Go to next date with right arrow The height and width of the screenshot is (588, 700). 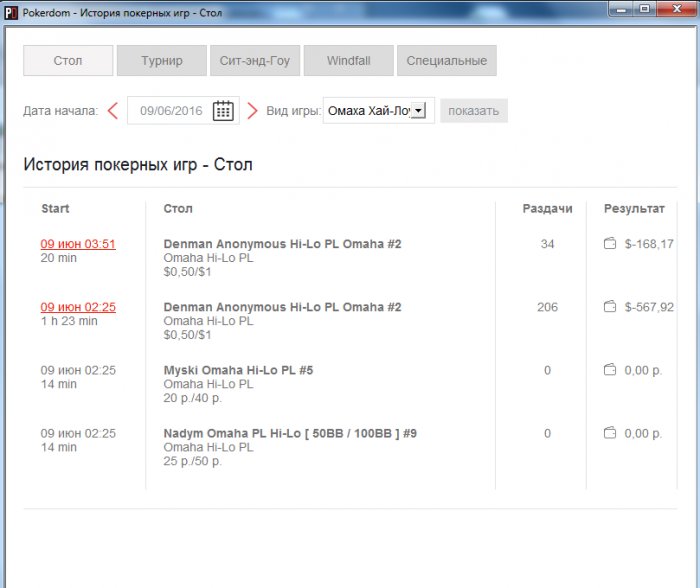252,111
